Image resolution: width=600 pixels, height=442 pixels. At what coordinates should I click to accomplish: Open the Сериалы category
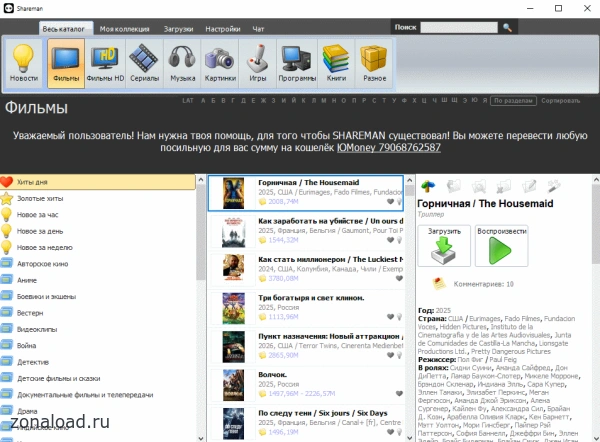pos(144,64)
